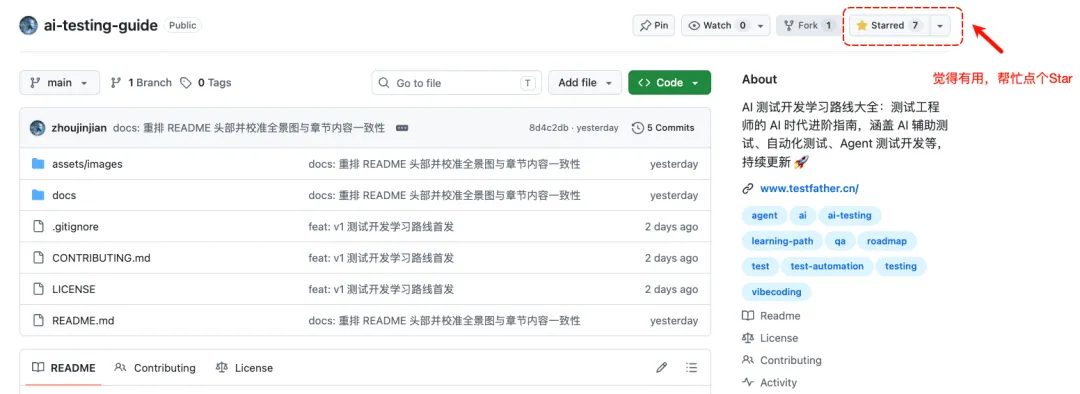
Task: Pin this repository with the Pin button
Action: click(654, 25)
